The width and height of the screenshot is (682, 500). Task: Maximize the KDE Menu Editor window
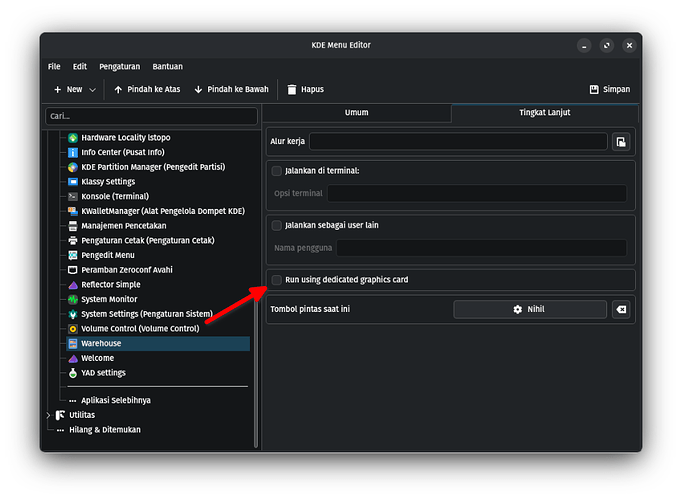pyautogui.click(x=606, y=46)
